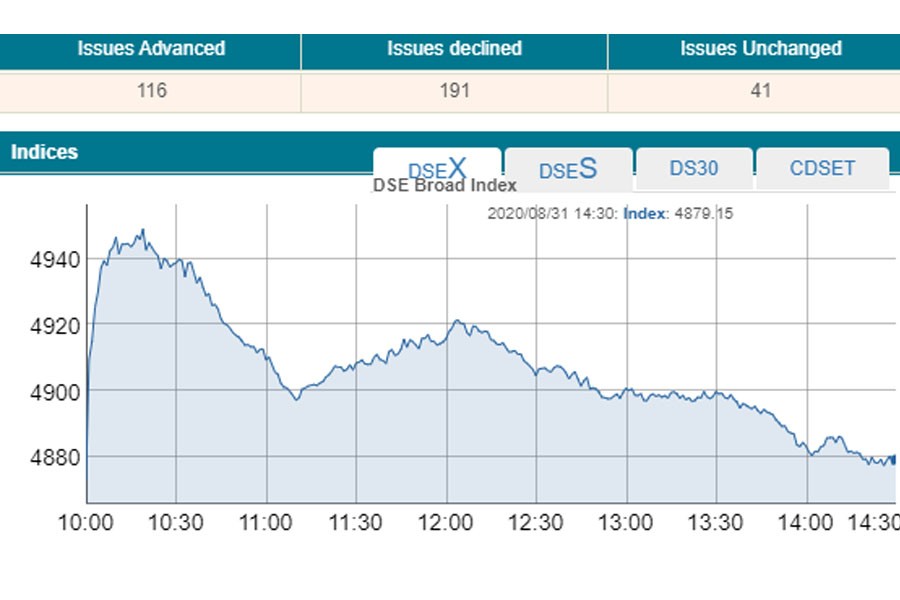Select the 41 unchanged issues value
This screenshot has width=900, height=600.
pos(760,91)
